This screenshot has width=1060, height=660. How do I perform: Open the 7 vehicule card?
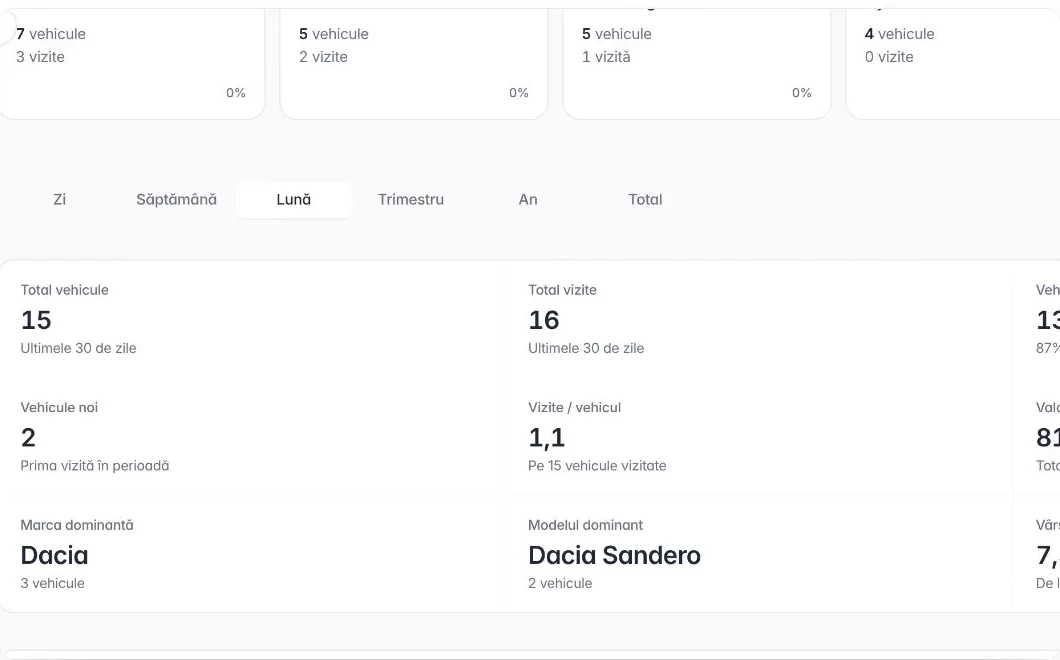[132, 64]
